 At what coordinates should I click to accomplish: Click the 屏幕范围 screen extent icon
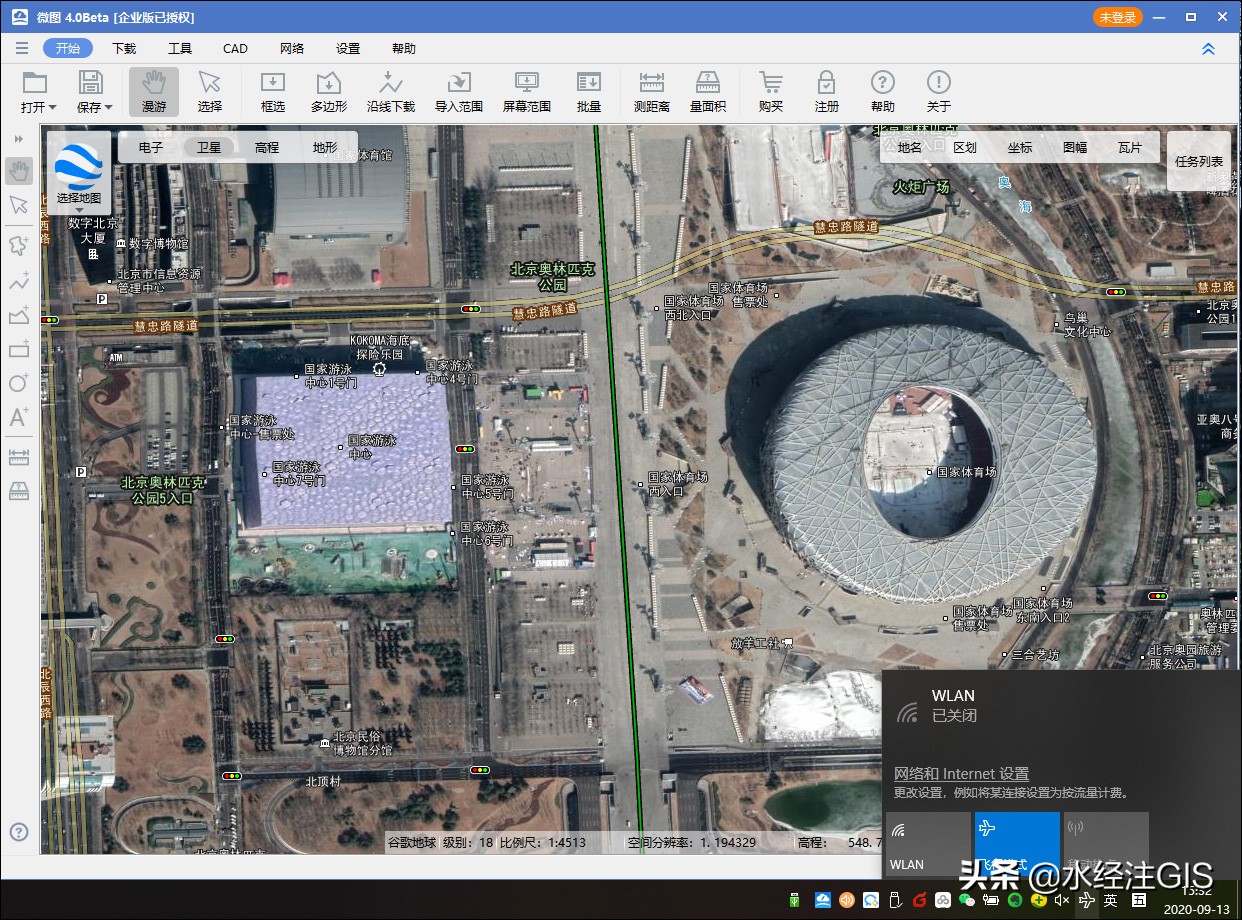(x=526, y=91)
